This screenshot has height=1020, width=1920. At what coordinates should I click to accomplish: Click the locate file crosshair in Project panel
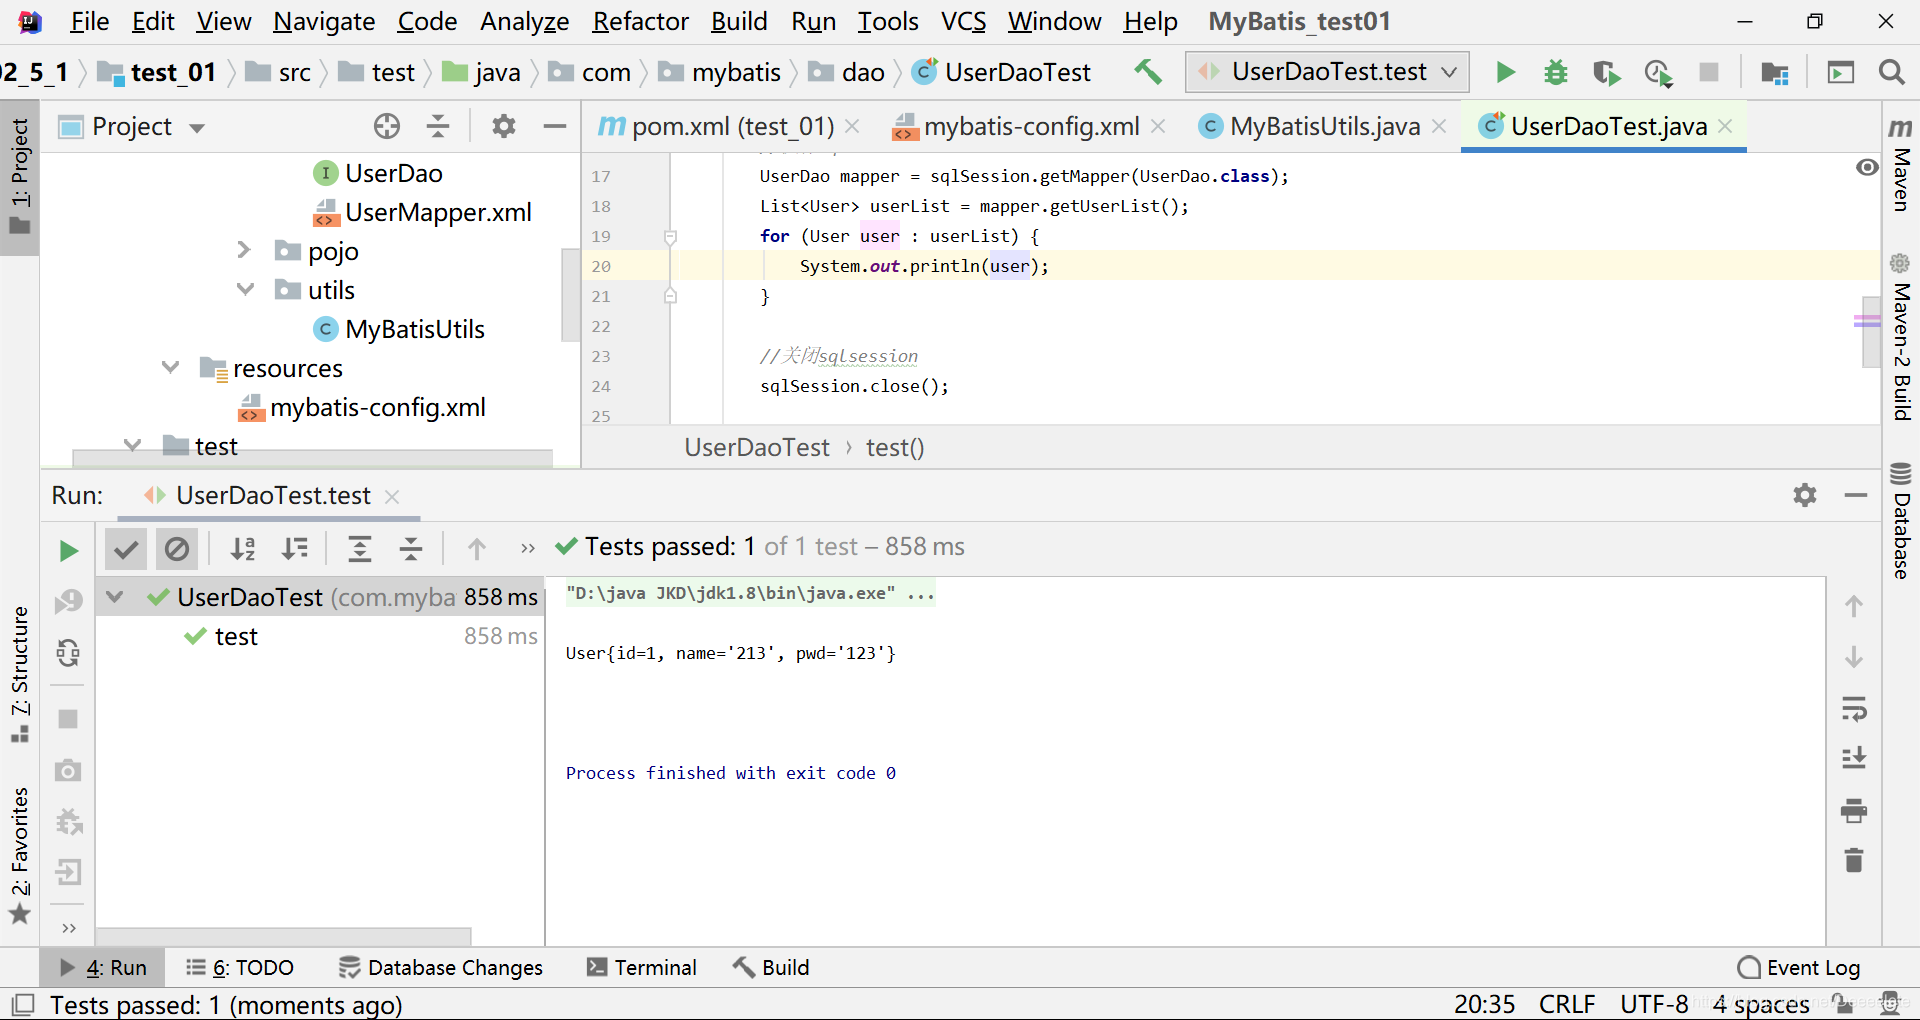coord(387,126)
